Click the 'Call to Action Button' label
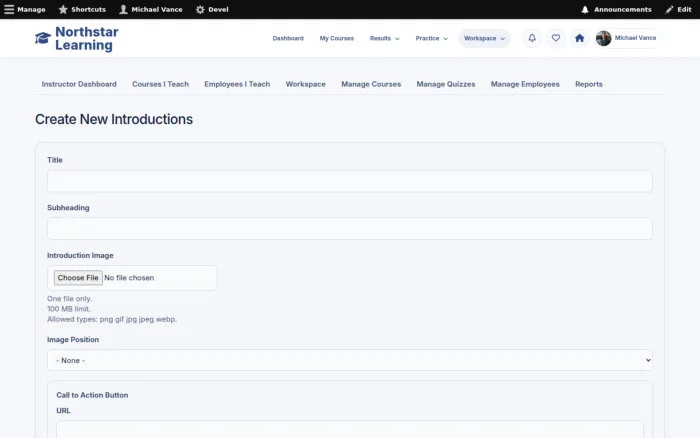The width and height of the screenshot is (700, 438). point(92,395)
